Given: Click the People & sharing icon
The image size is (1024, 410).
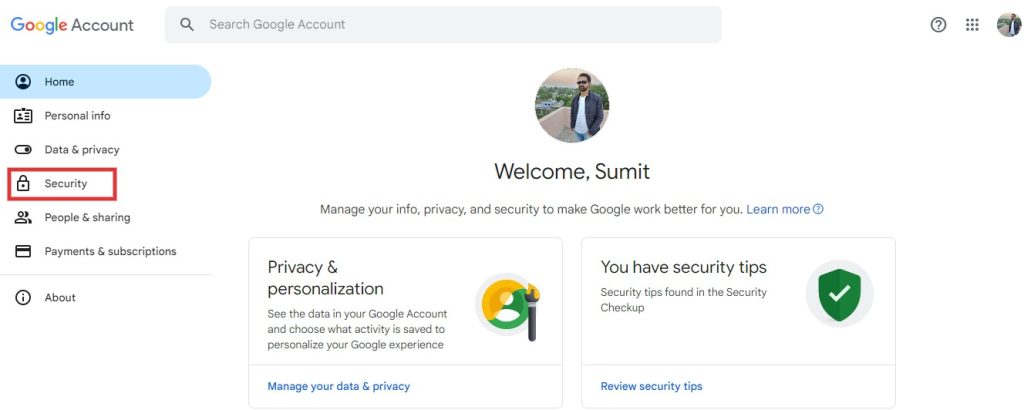Looking at the screenshot, I should (23, 217).
